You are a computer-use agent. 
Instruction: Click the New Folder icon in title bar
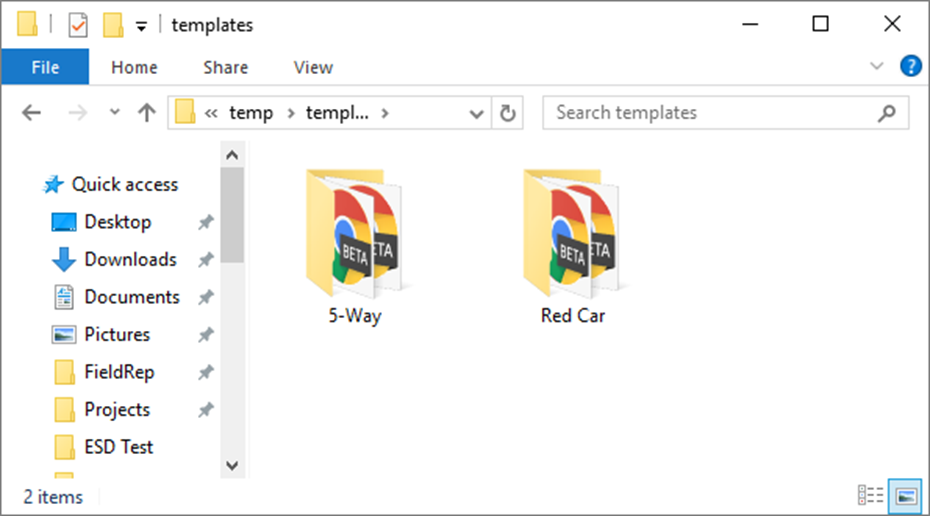click(x=113, y=25)
